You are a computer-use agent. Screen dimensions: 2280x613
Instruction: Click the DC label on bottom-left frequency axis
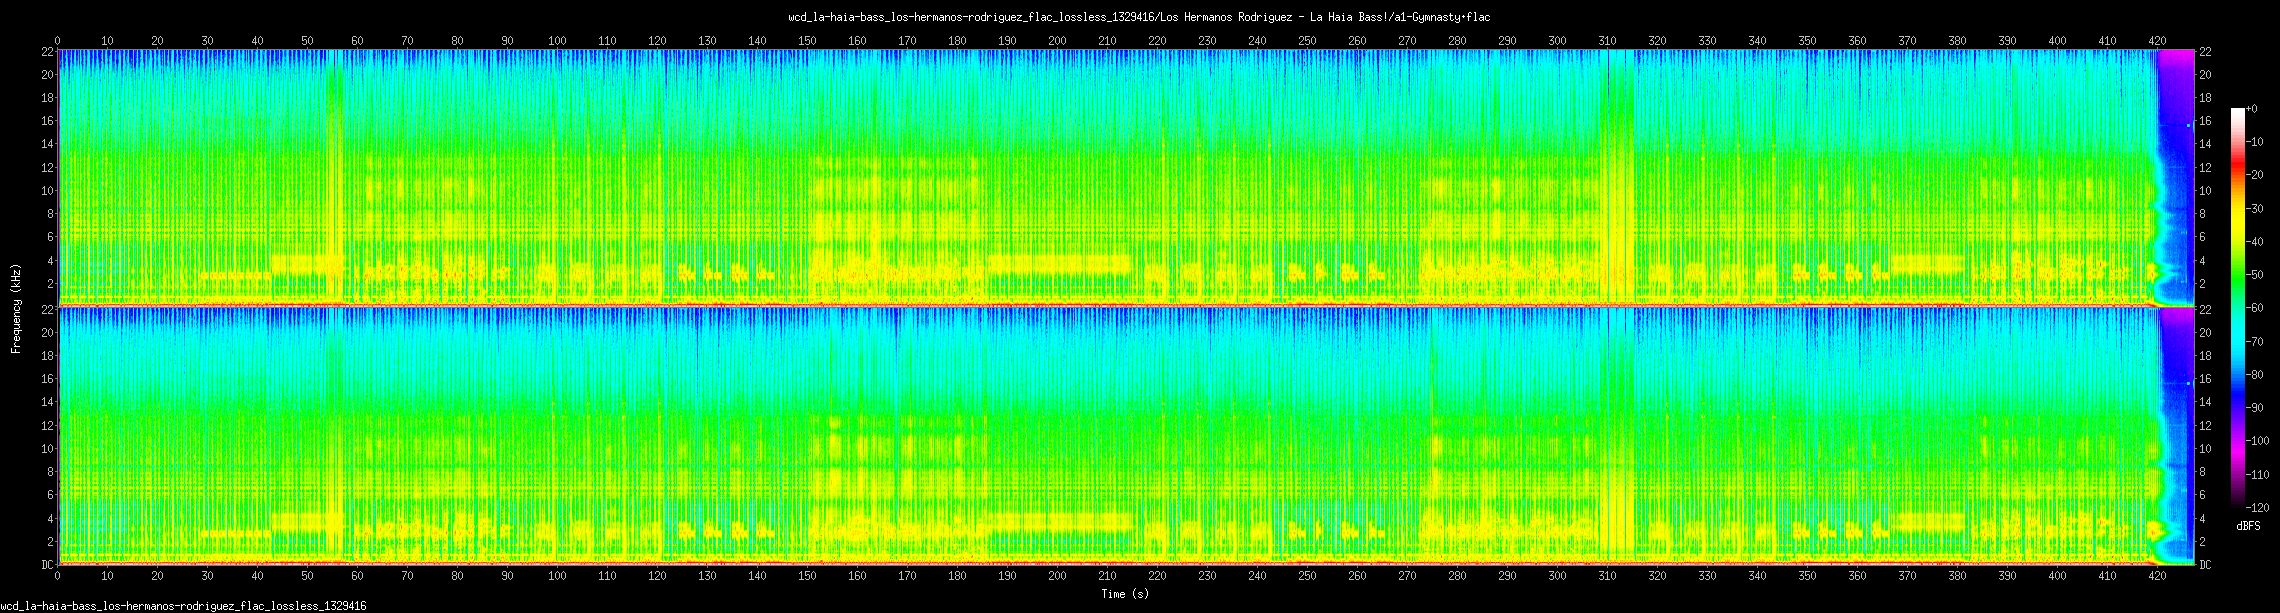tap(46, 565)
